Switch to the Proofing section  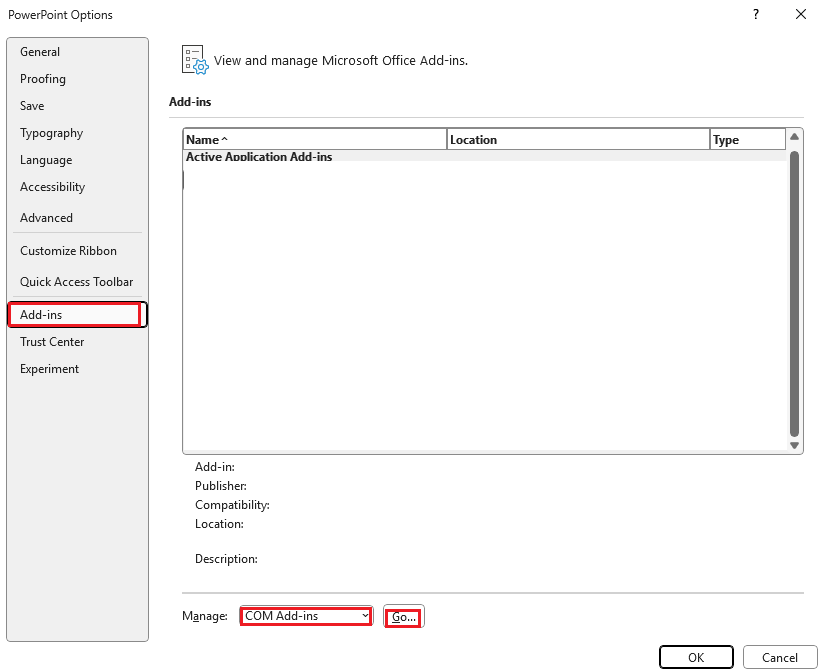click(43, 79)
